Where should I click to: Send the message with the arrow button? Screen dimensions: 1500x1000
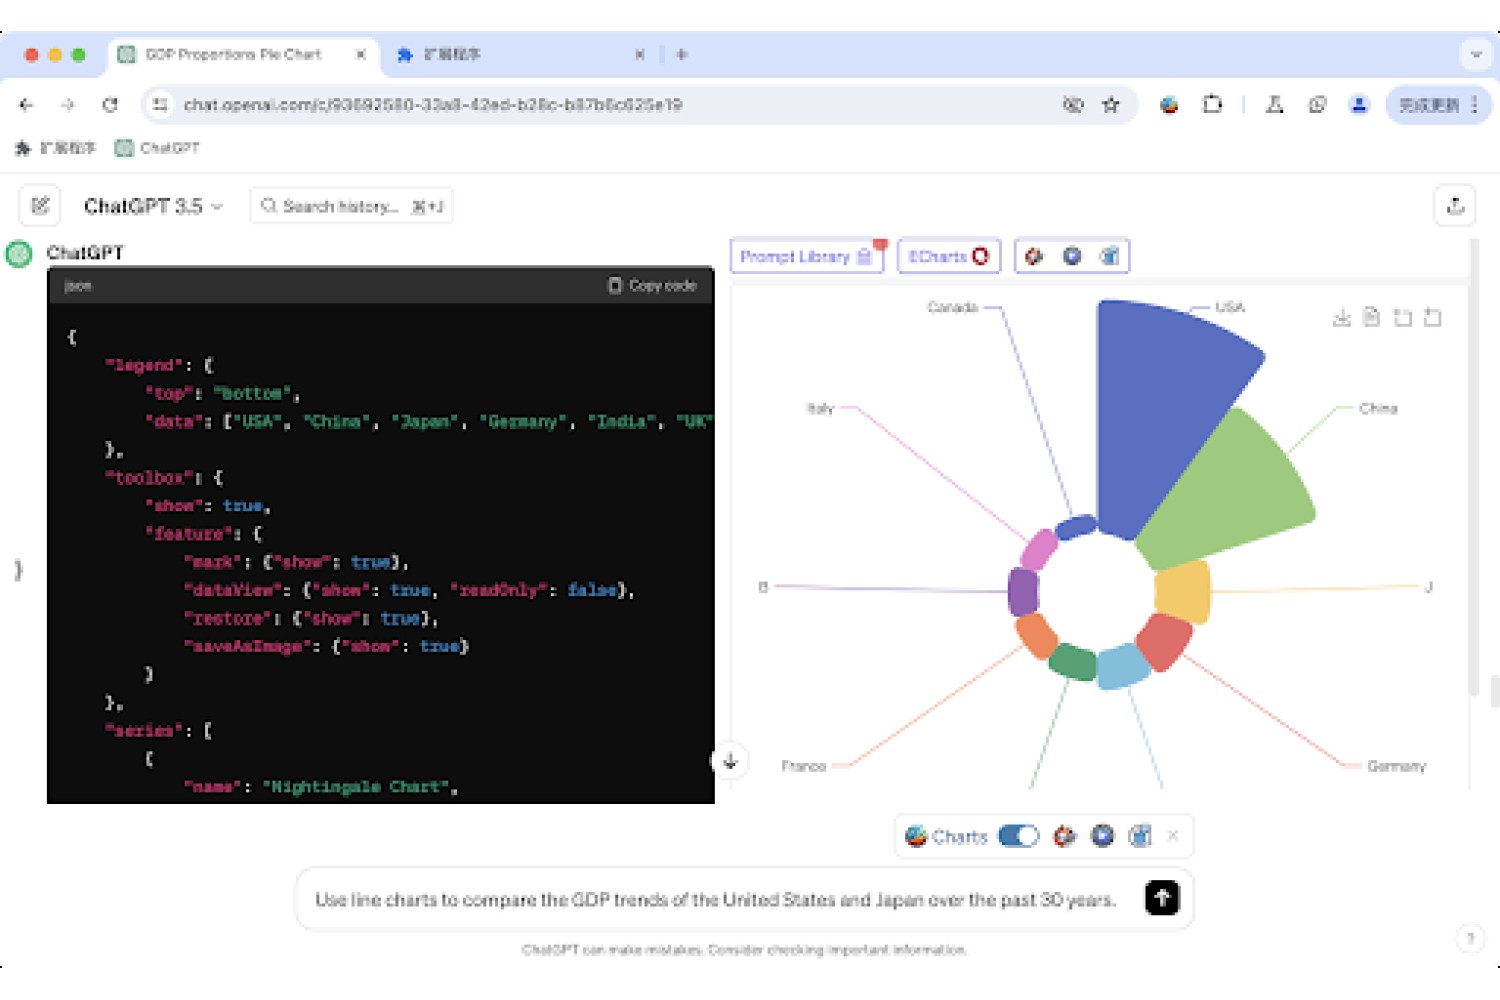[1162, 898]
